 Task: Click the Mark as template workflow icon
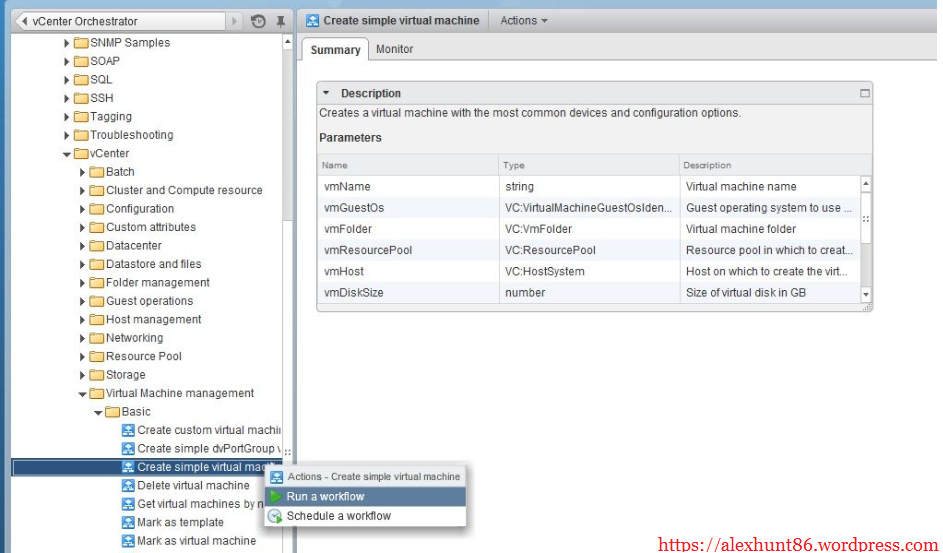click(x=128, y=523)
